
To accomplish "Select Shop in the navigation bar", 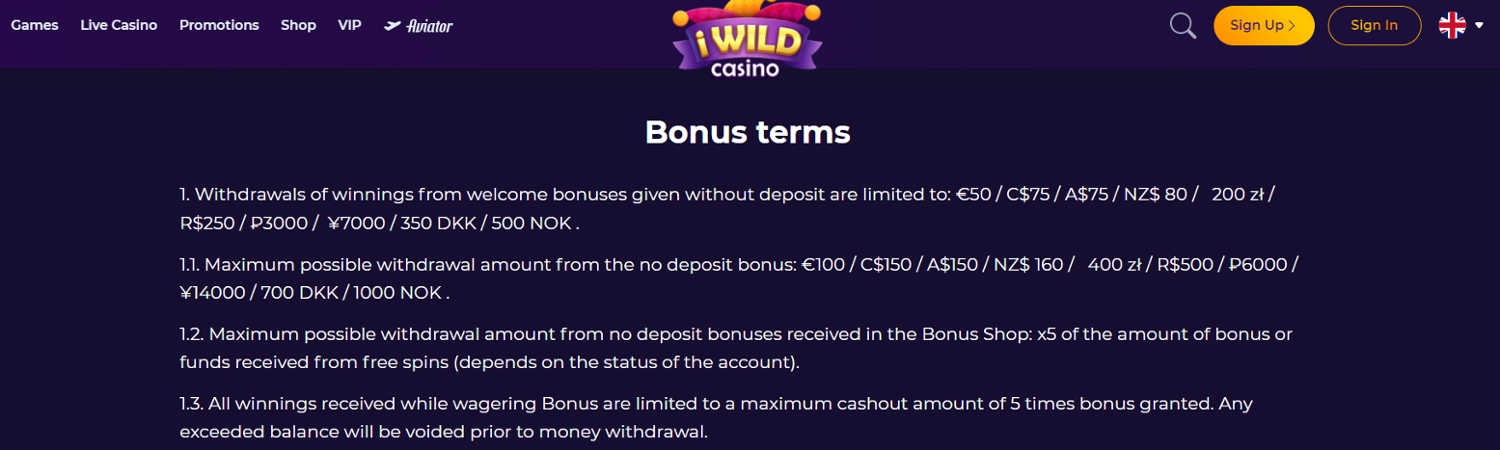I will [x=298, y=25].
